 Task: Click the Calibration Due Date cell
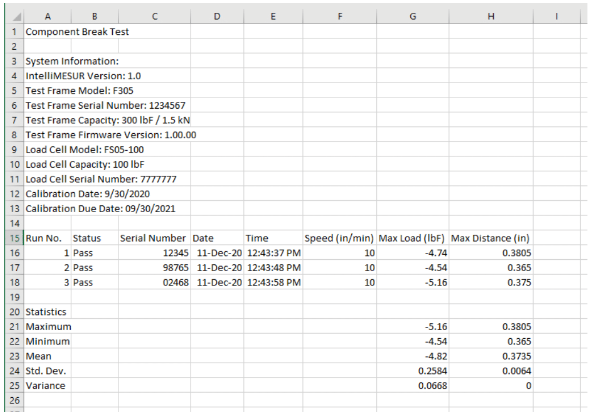(100, 208)
